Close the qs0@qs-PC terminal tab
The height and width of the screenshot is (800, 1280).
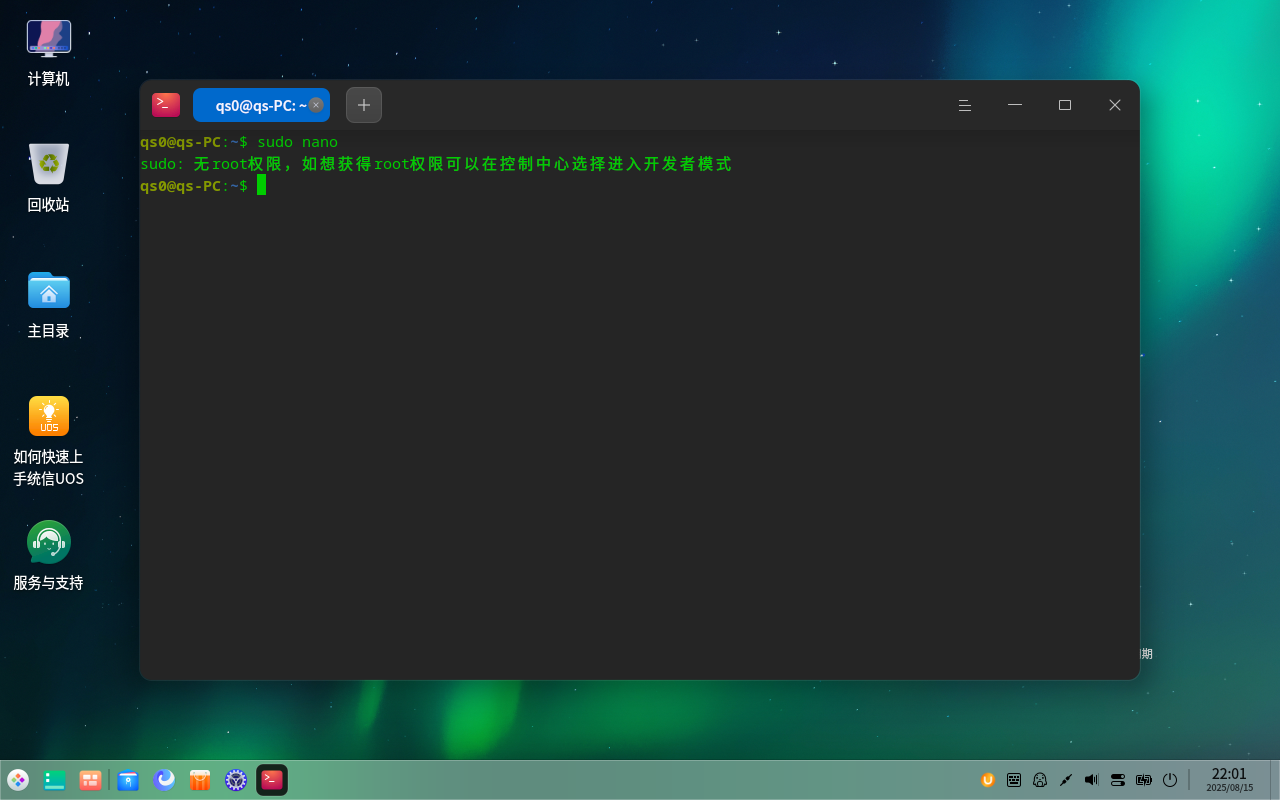pos(316,105)
